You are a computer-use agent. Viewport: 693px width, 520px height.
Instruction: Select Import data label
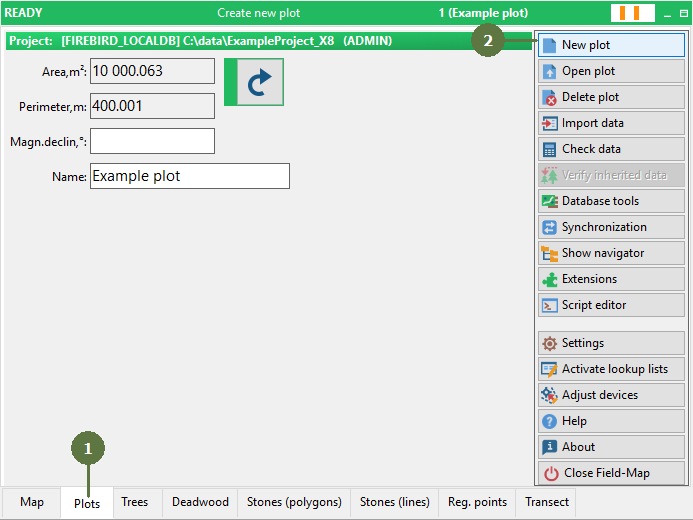tap(592, 123)
